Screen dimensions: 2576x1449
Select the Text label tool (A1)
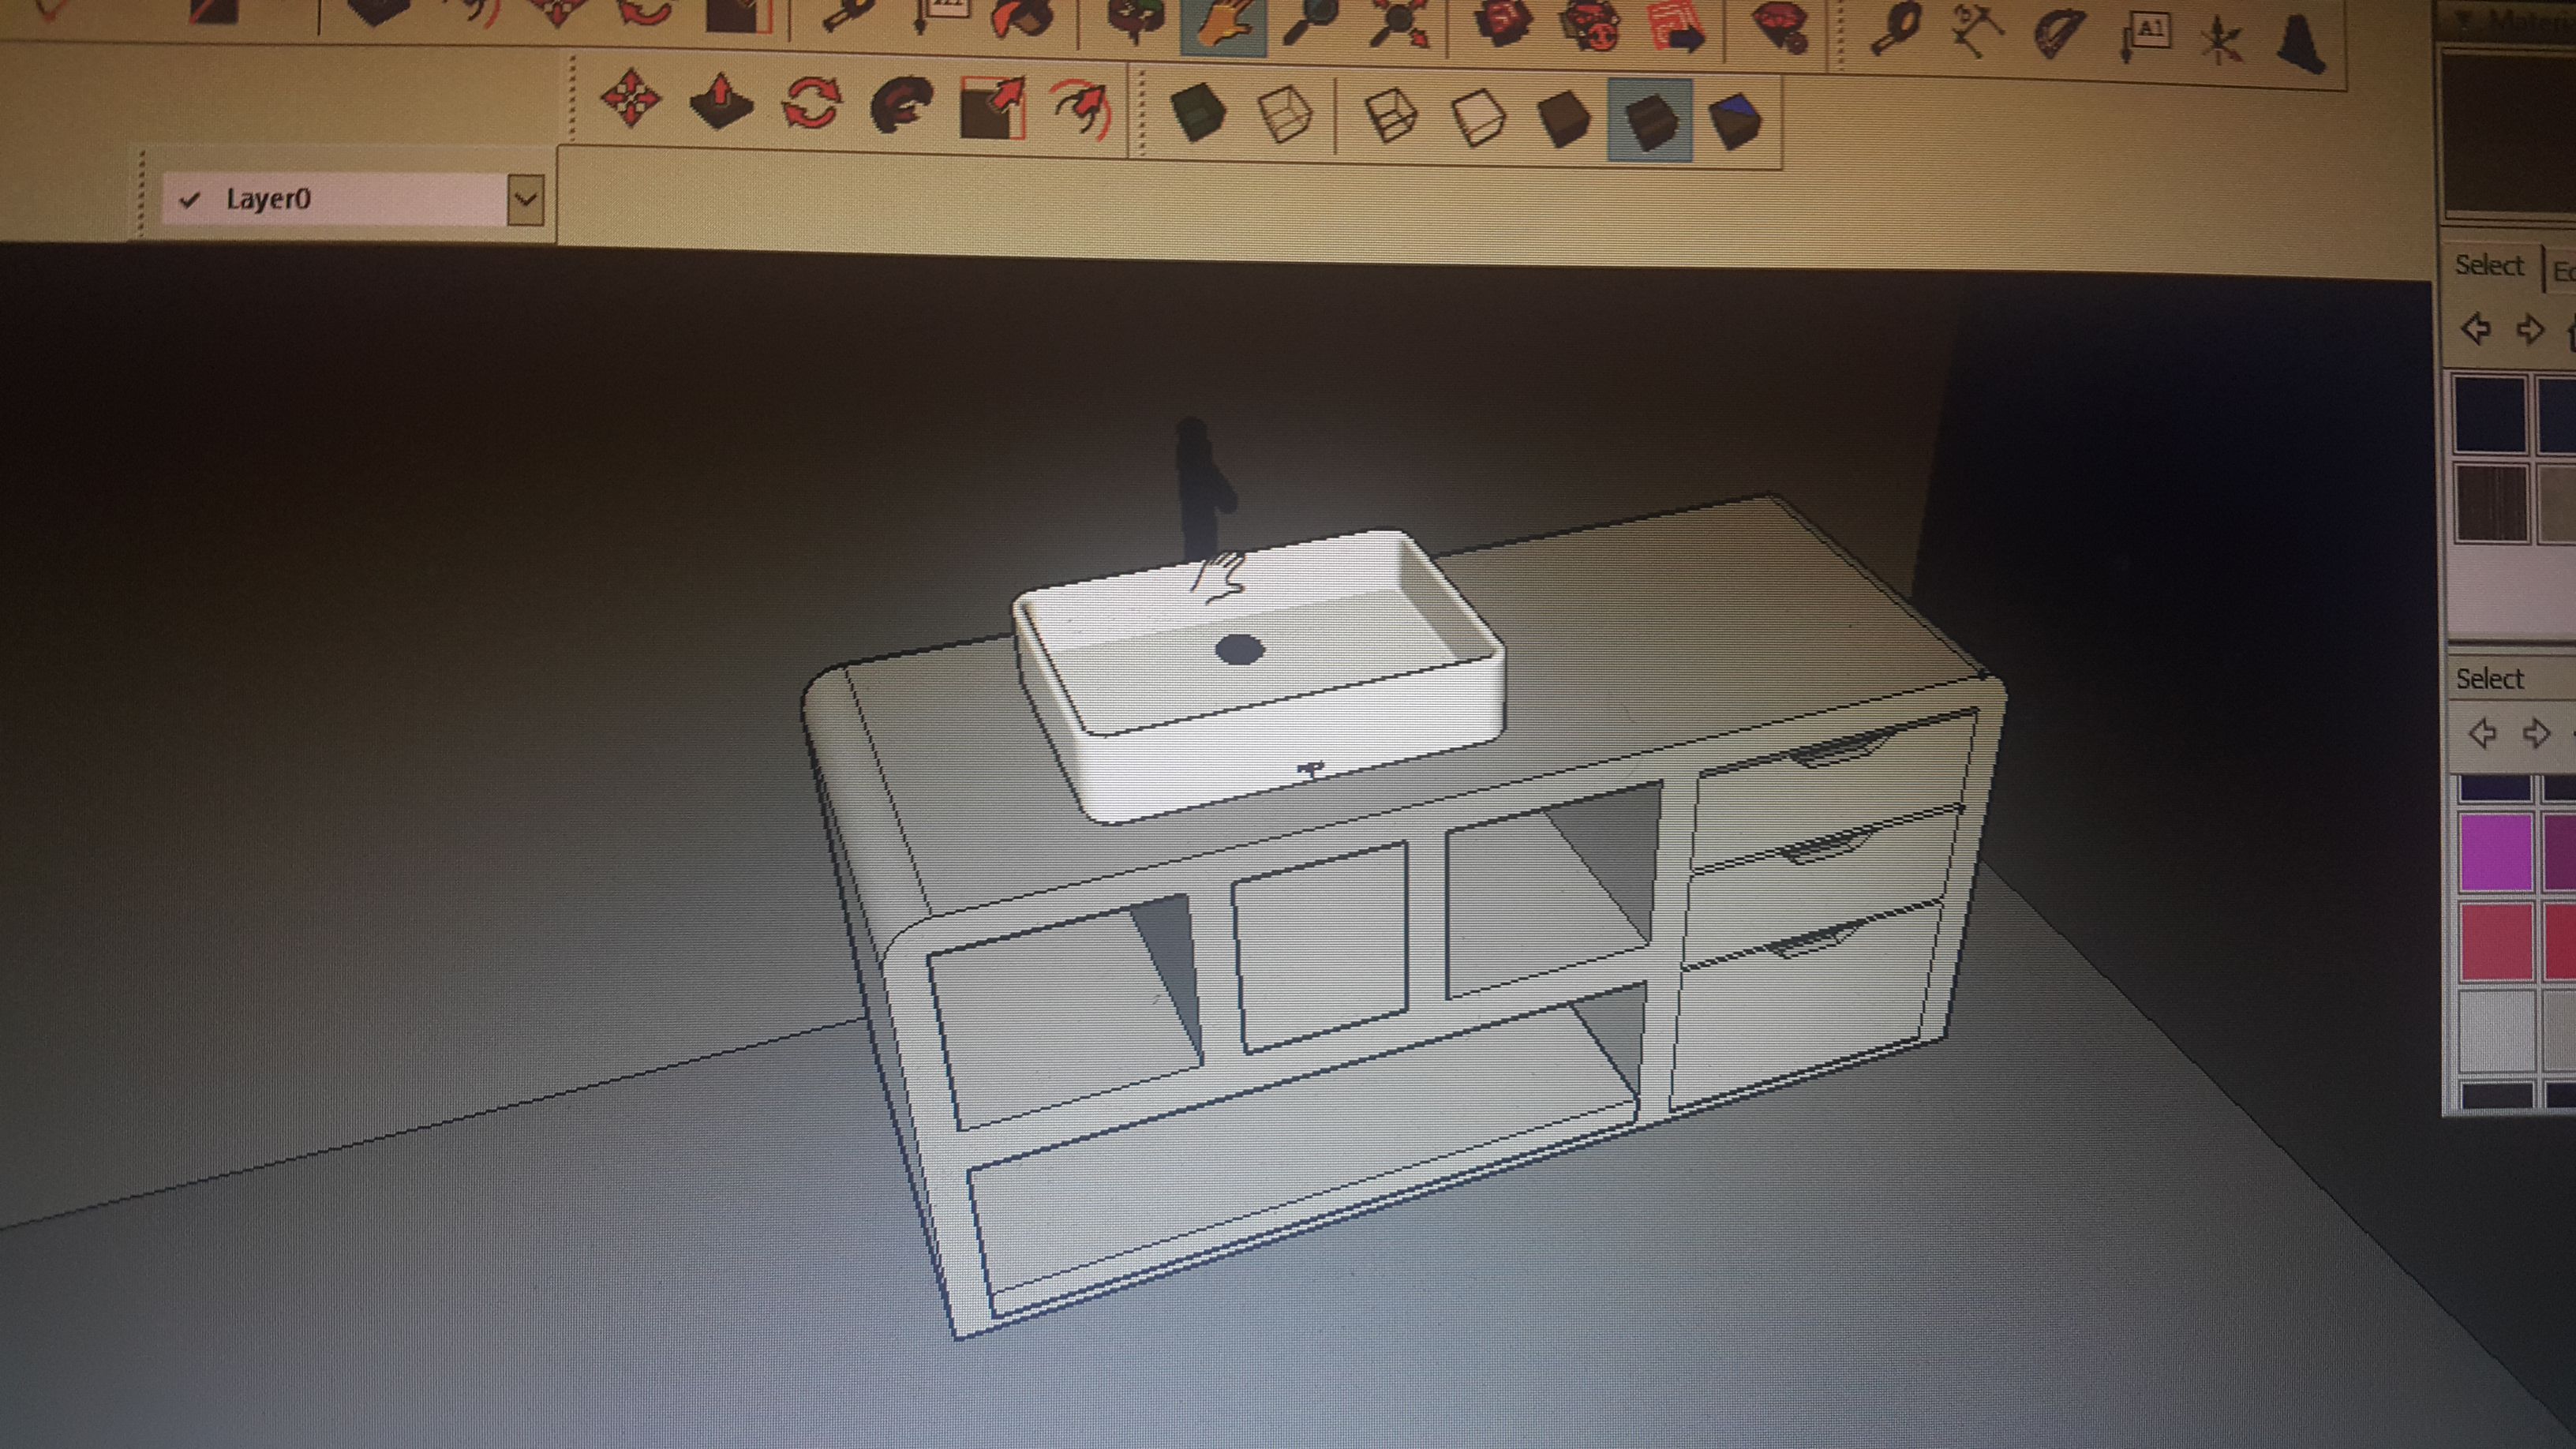[x=2146, y=36]
